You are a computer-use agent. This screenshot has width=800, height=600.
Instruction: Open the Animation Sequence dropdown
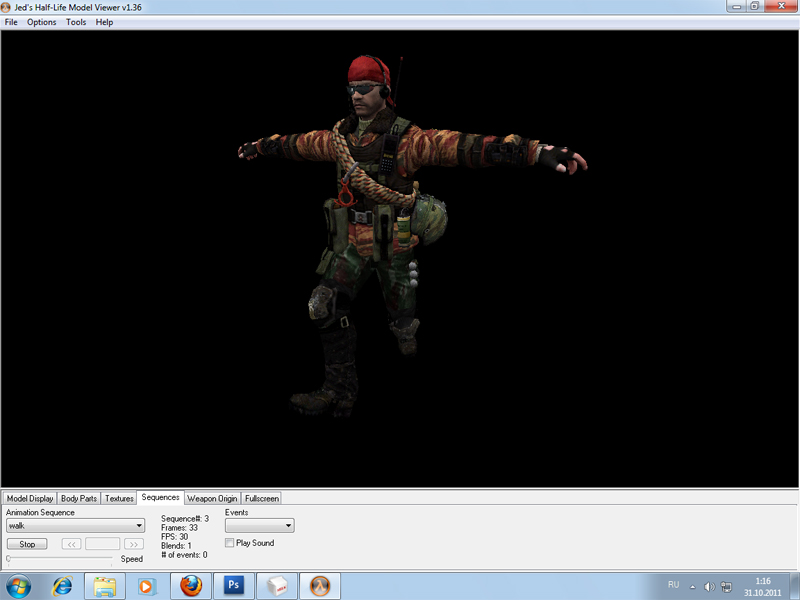pyautogui.click(x=75, y=525)
